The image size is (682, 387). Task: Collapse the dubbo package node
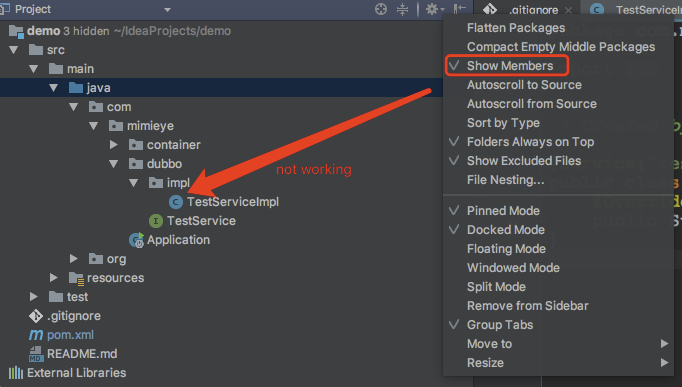point(114,164)
